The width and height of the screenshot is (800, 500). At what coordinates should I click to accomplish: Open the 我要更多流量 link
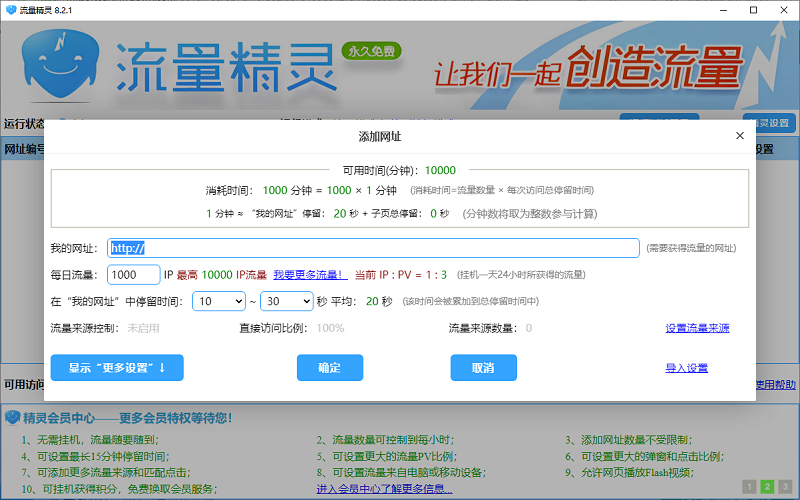310,274
